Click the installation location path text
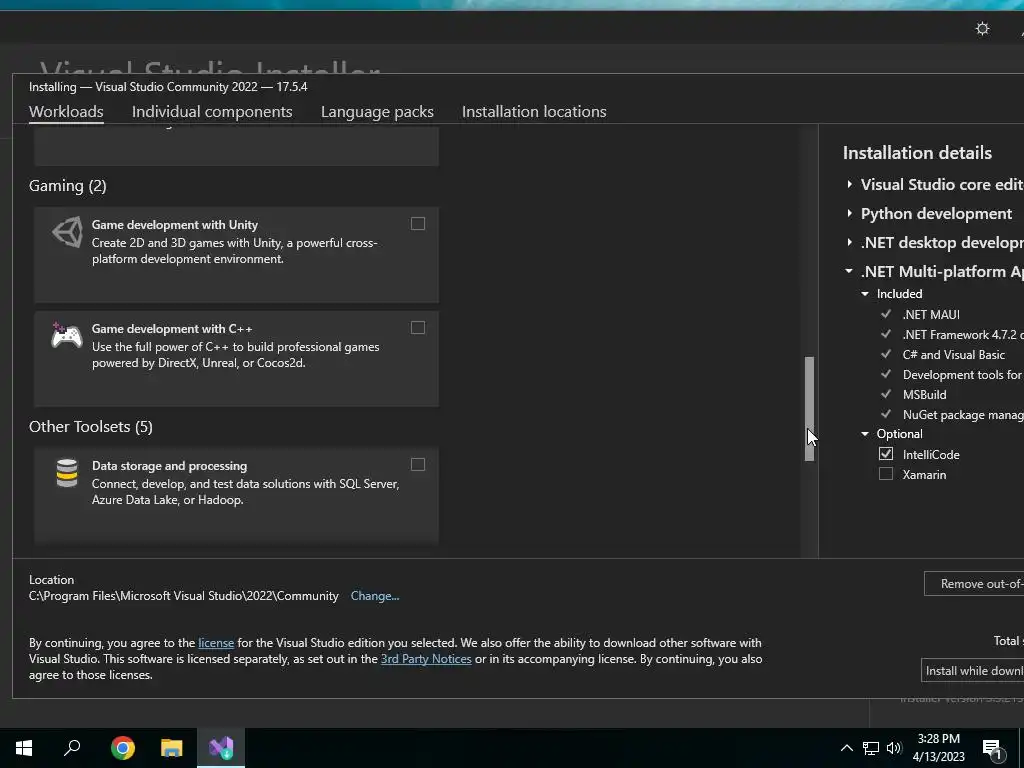Image resolution: width=1024 pixels, height=768 pixels. (184, 596)
